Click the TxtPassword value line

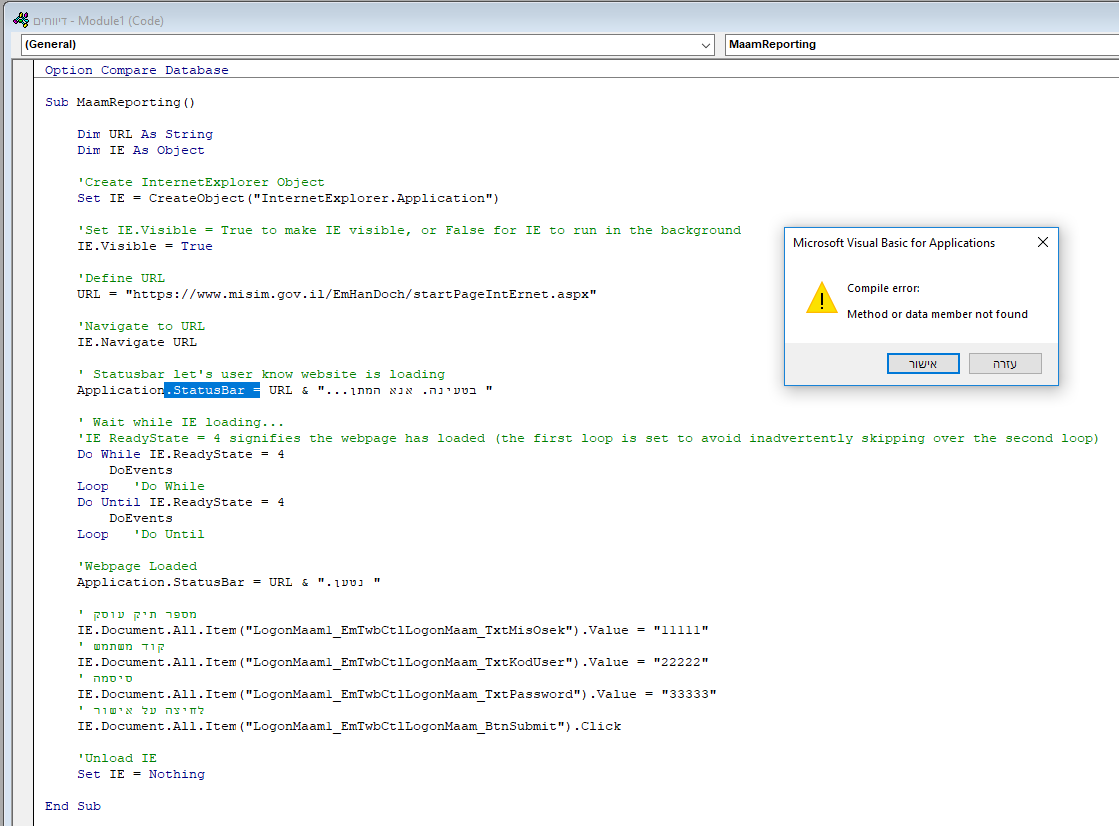click(x=397, y=695)
